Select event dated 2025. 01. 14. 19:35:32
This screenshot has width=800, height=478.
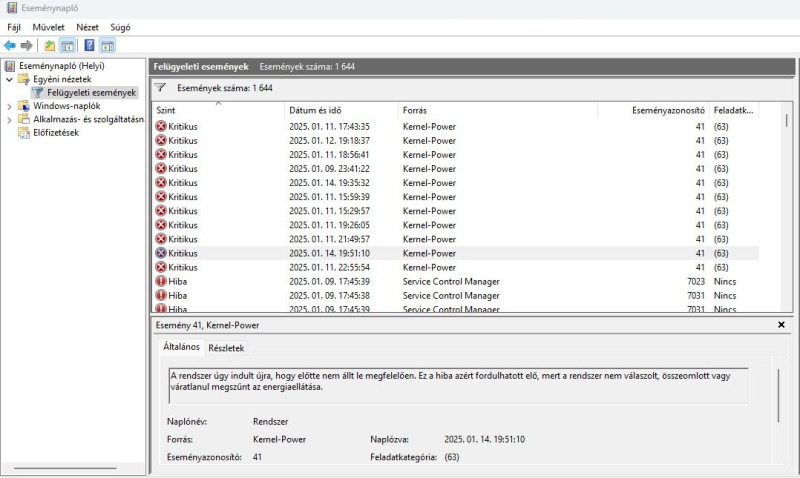tap(456, 183)
